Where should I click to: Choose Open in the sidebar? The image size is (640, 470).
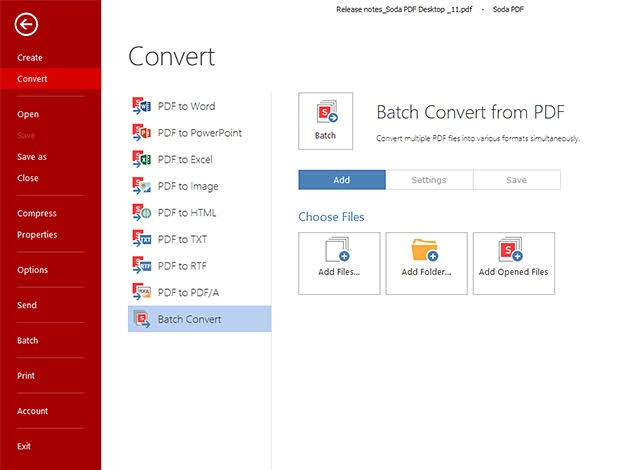pos(28,114)
